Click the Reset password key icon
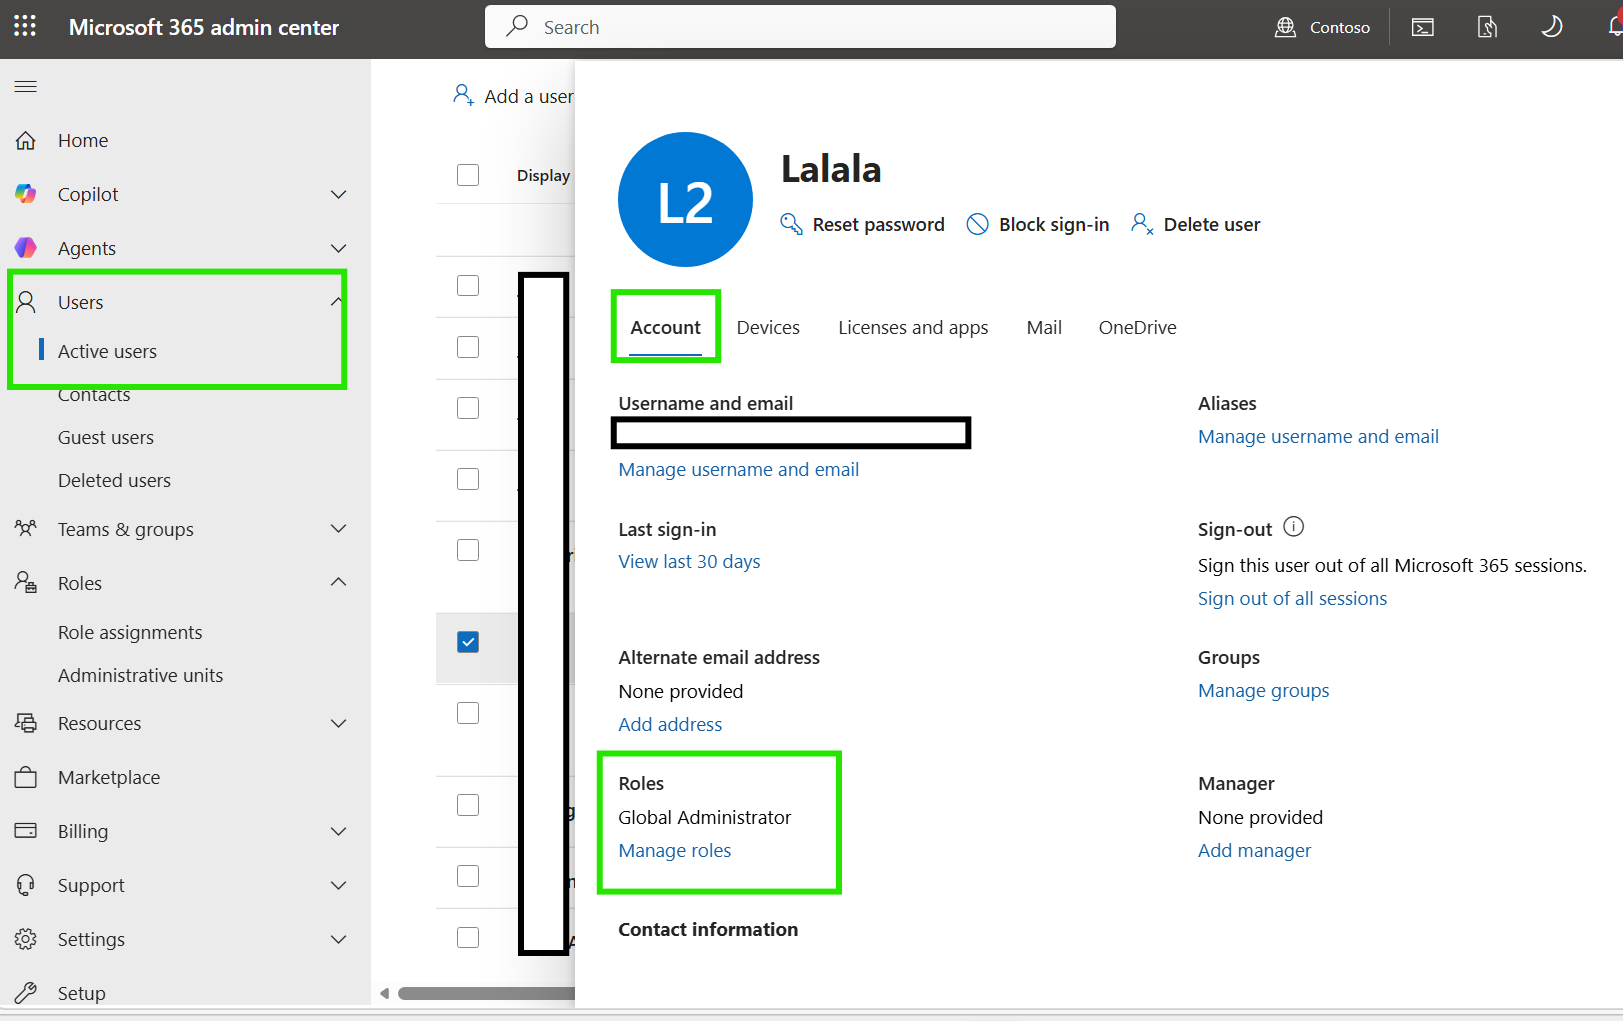Viewport: 1623px width, 1021px height. point(791,224)
